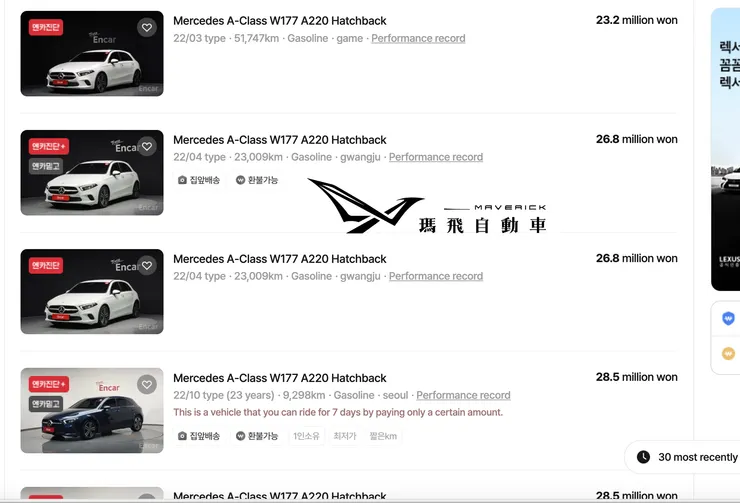
Task: Click the blue shield icon in right sidebar
Action: pyautogui.click(x=728, y=319)
